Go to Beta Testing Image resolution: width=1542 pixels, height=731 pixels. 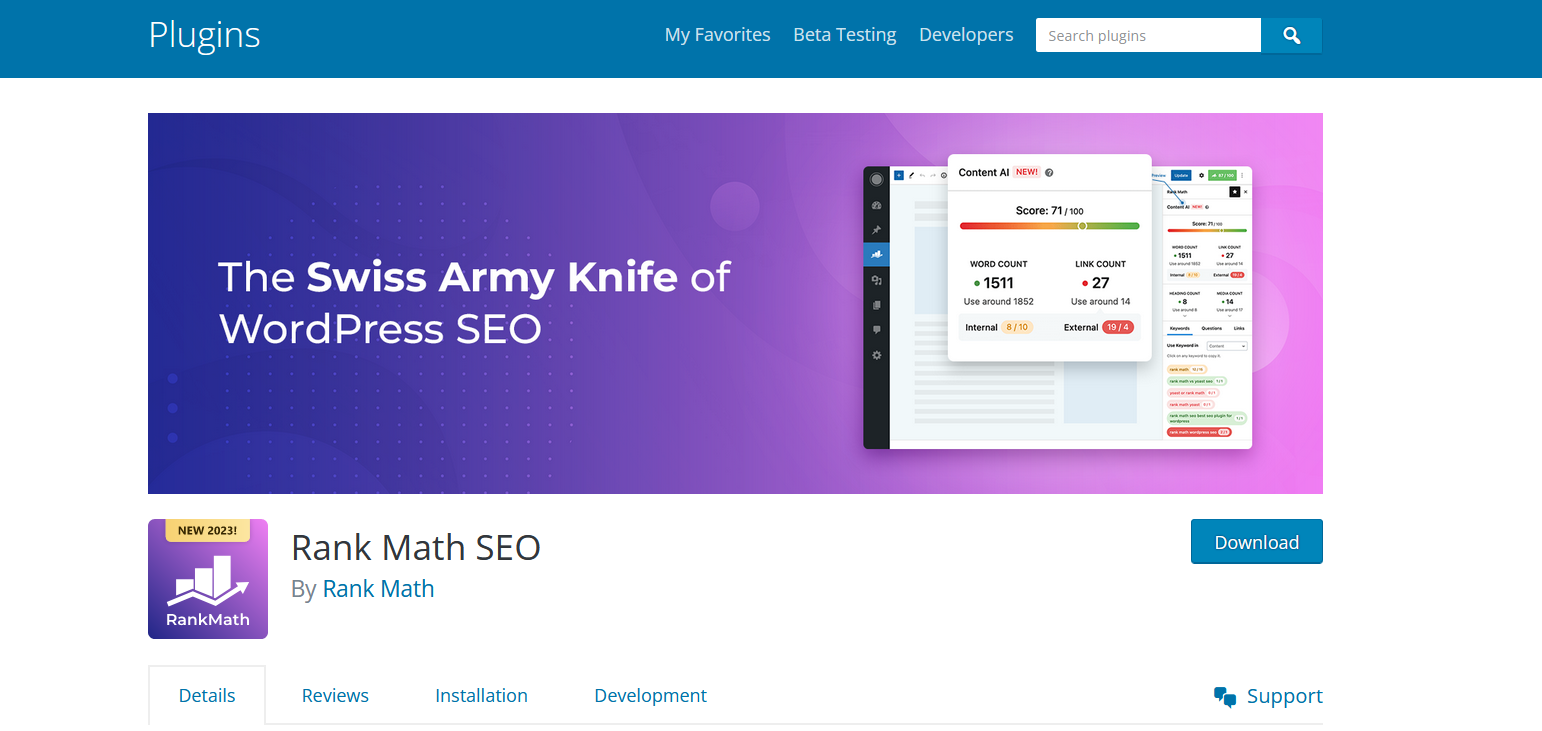tap(845, 34)
